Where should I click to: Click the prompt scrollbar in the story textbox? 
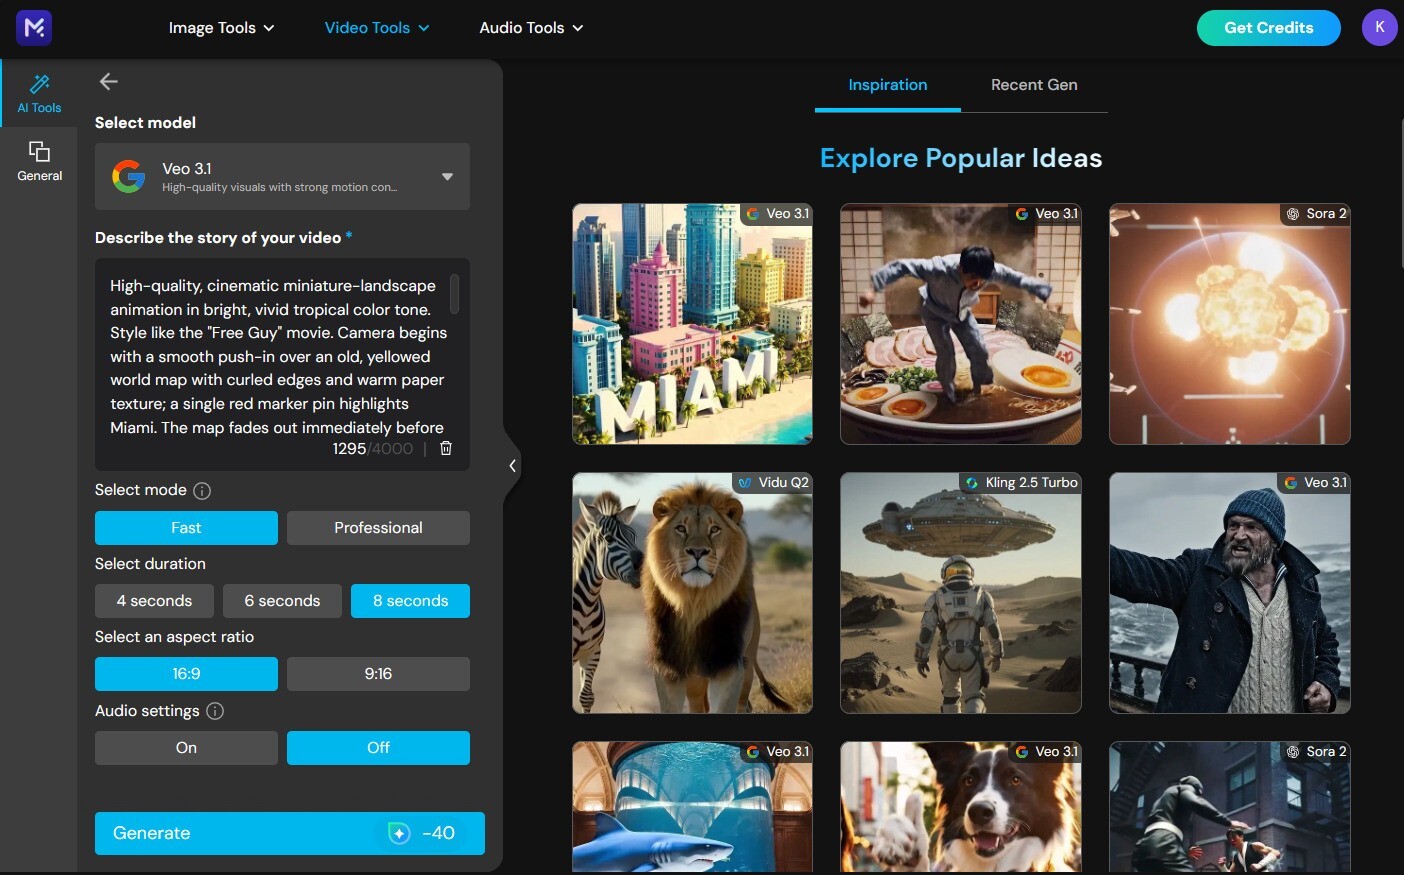click(x=455, y=294)
